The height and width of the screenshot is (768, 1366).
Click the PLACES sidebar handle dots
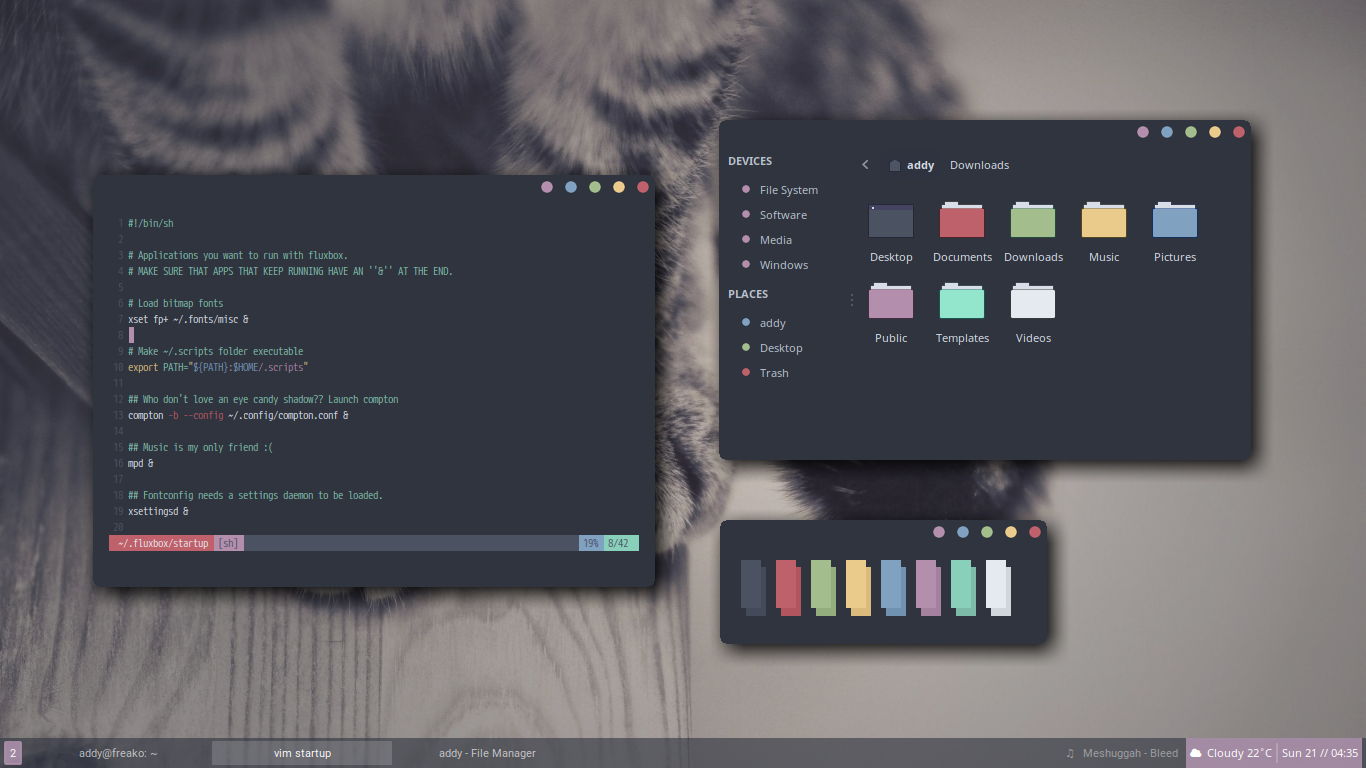[851, 298]
